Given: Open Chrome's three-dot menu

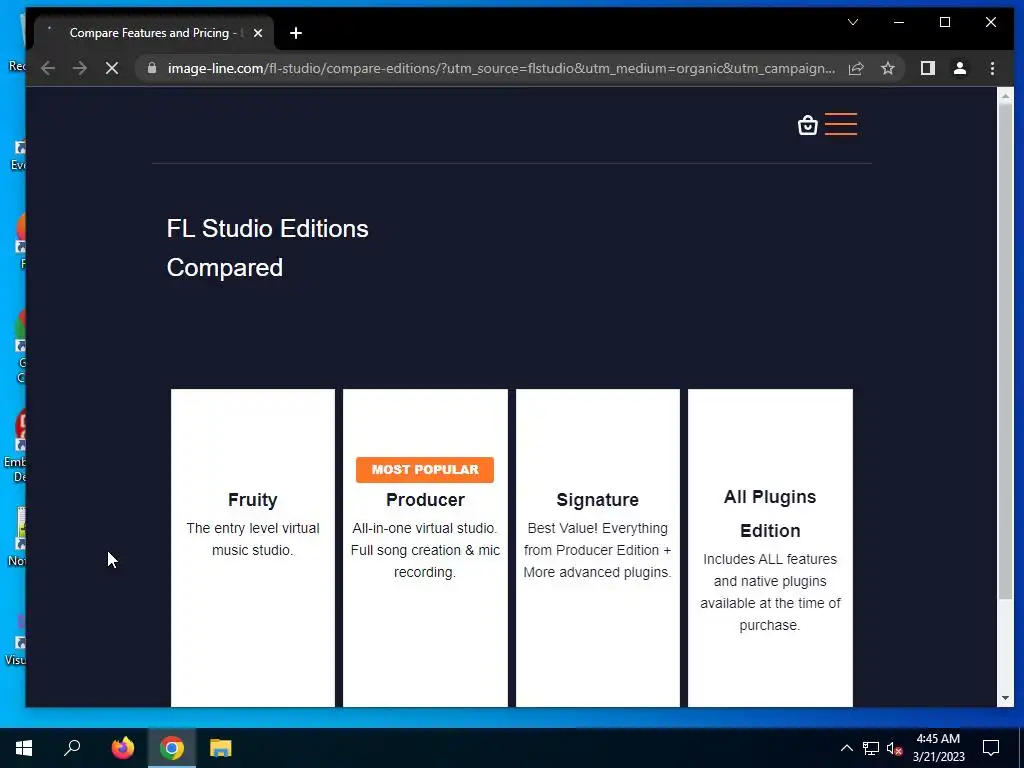Looking at the screenshot, I should [992, 68].
